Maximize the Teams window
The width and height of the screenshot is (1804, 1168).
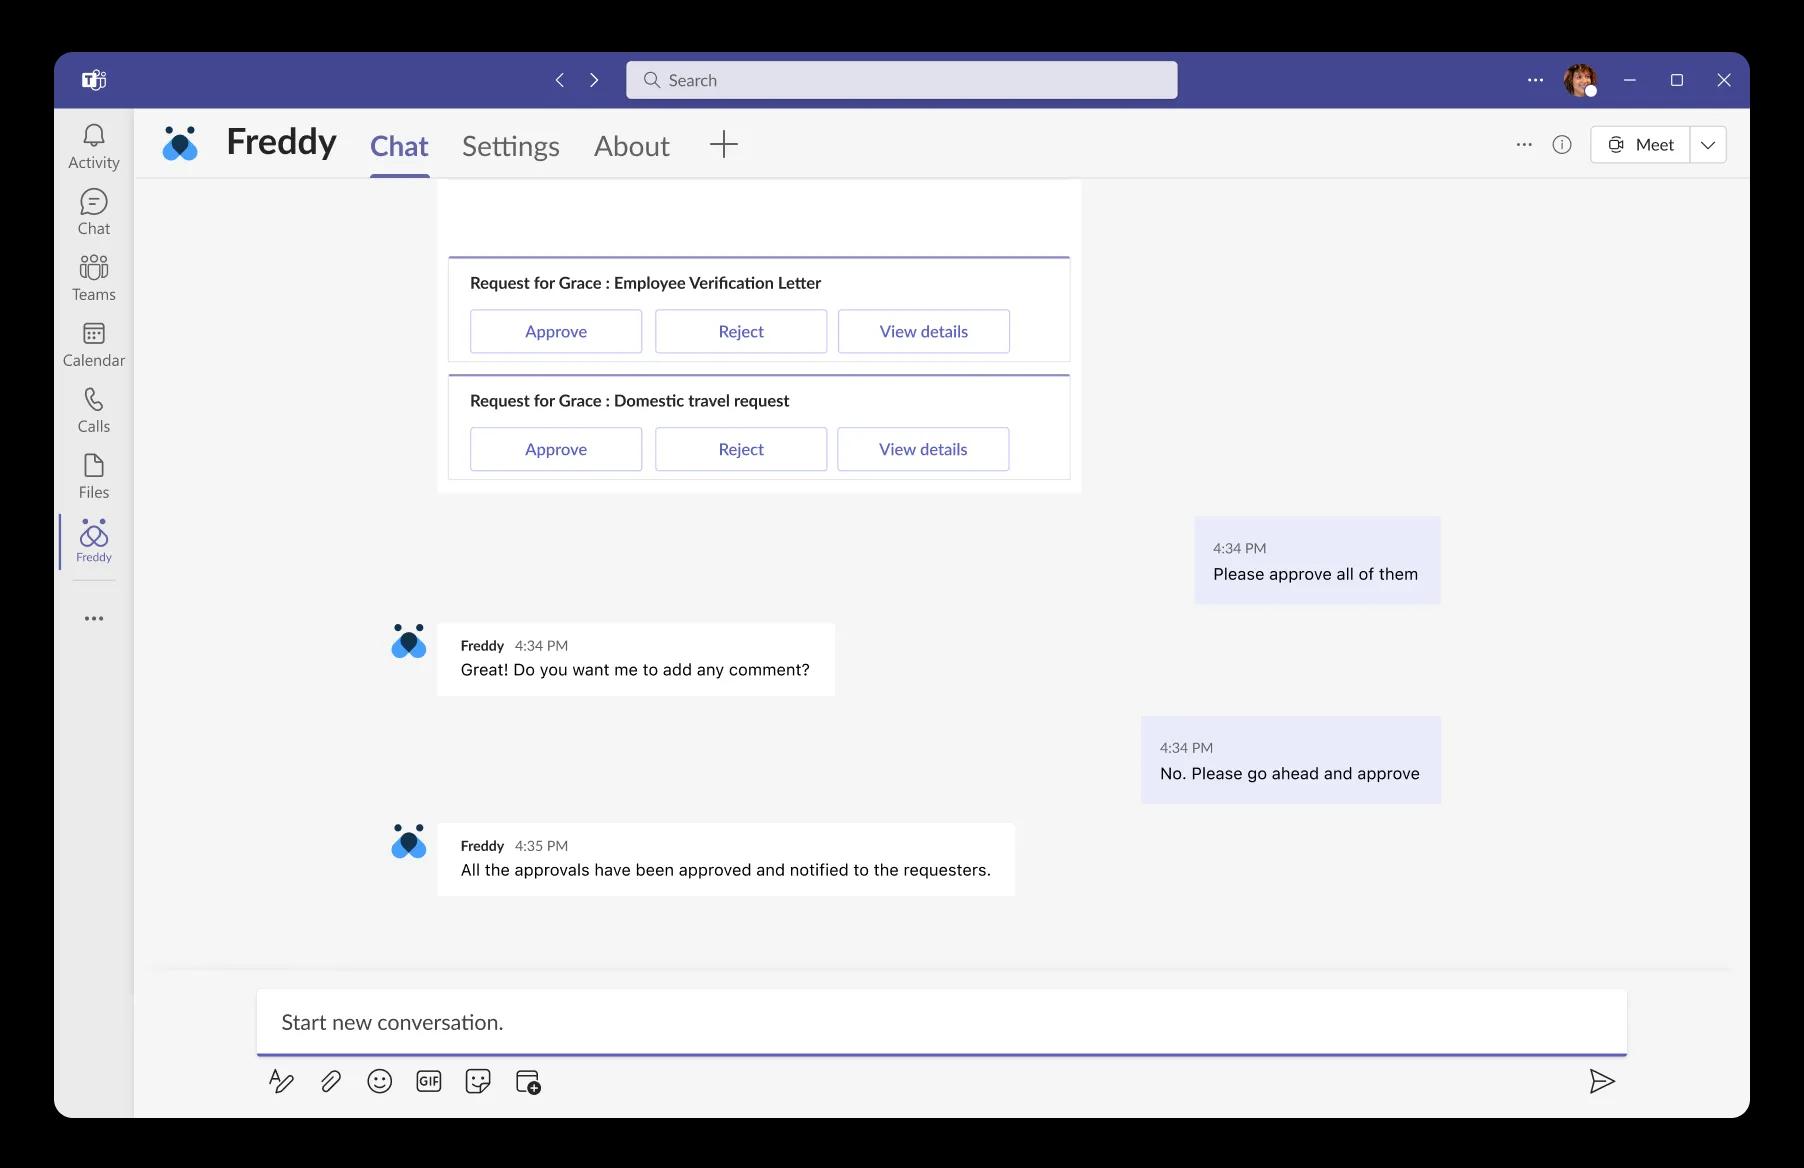1677,80
